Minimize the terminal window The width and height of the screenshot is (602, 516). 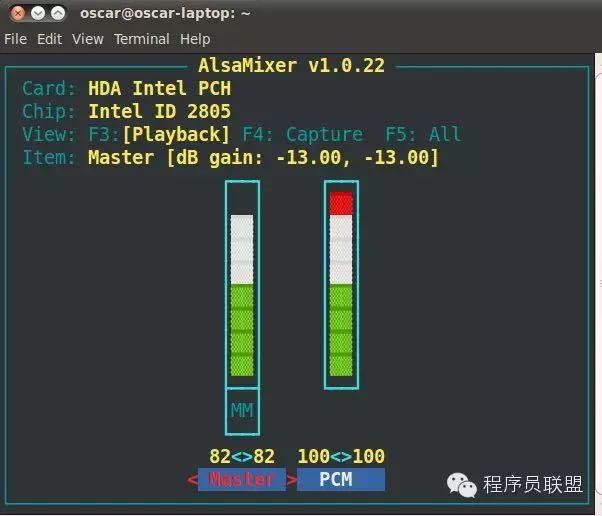(x=38, y=13)
